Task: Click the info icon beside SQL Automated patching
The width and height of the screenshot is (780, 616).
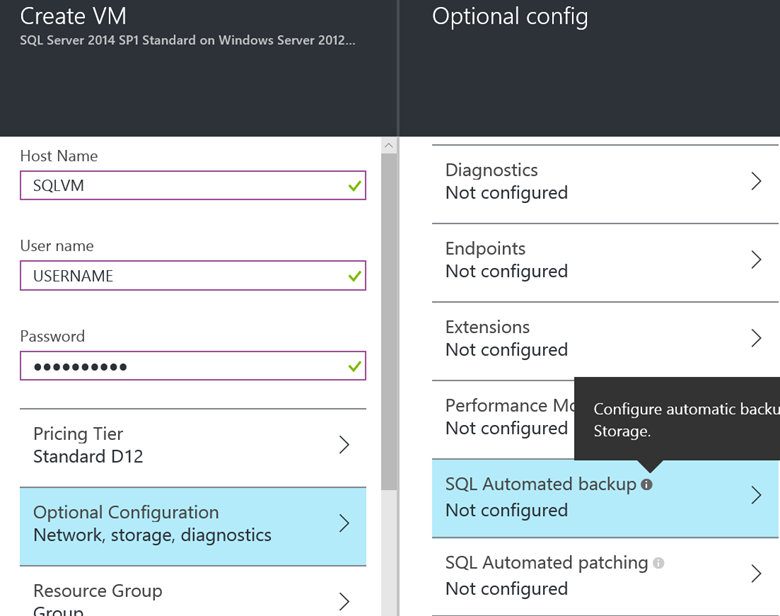Action: (x=658, y=563)
